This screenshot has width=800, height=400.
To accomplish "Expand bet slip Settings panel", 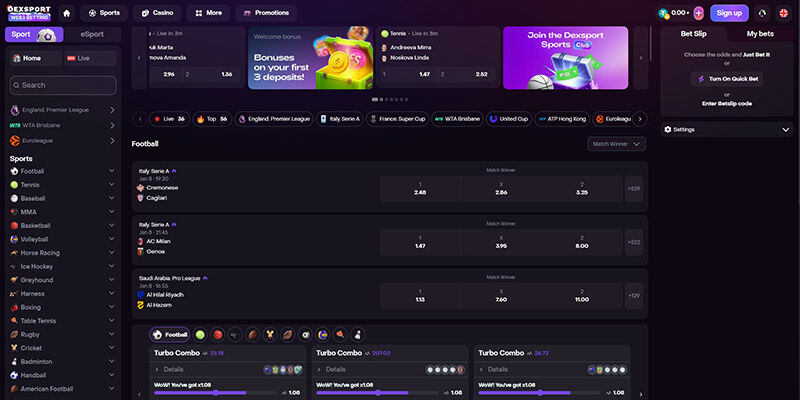I will (x=727, y=130).
